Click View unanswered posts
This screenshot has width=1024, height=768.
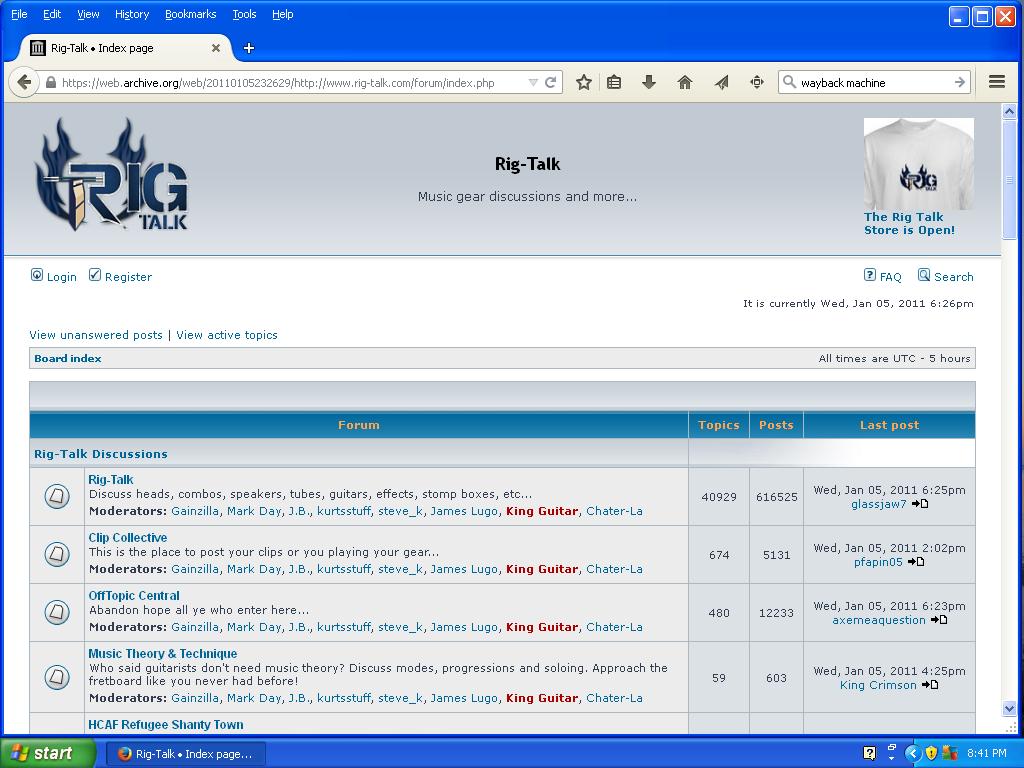pyautogui.click(x=96, y=335)
